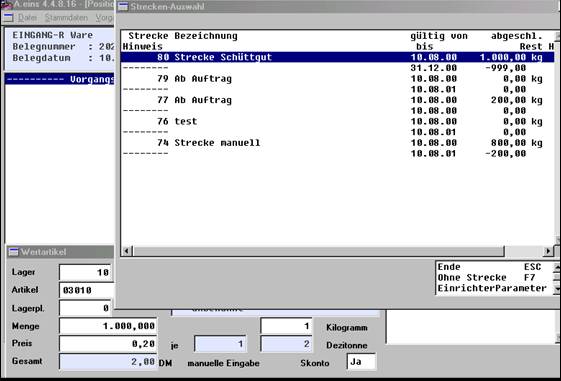Screen dimensions: 561x381
Task: Click the Preis input field
Action: (x=108, y=343)
